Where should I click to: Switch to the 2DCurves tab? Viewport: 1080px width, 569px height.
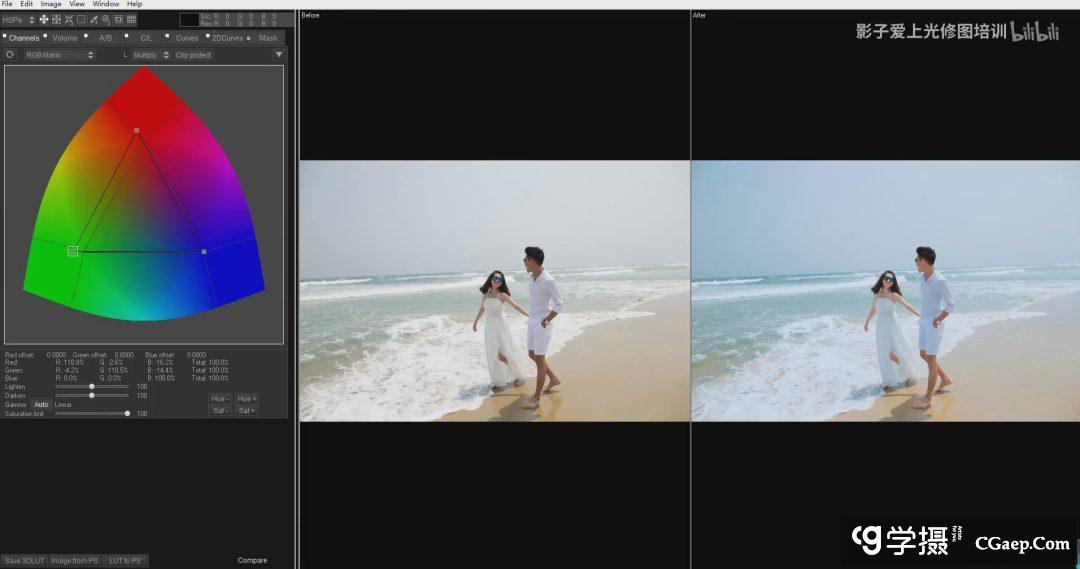click(x=226, y=38)
